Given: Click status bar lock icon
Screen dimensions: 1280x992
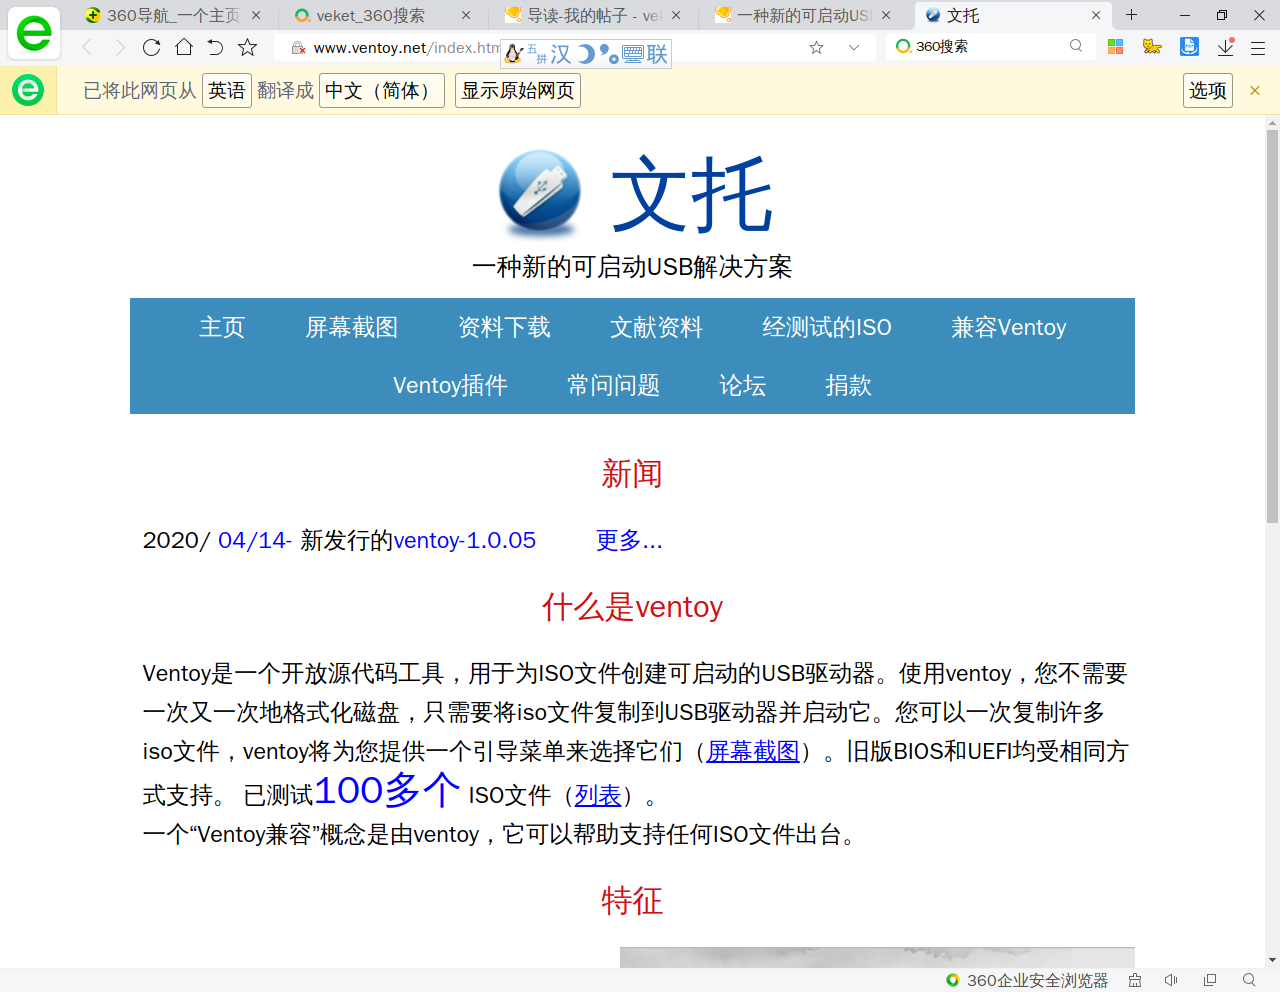Looking at the screenshot, I should 1135,980.
